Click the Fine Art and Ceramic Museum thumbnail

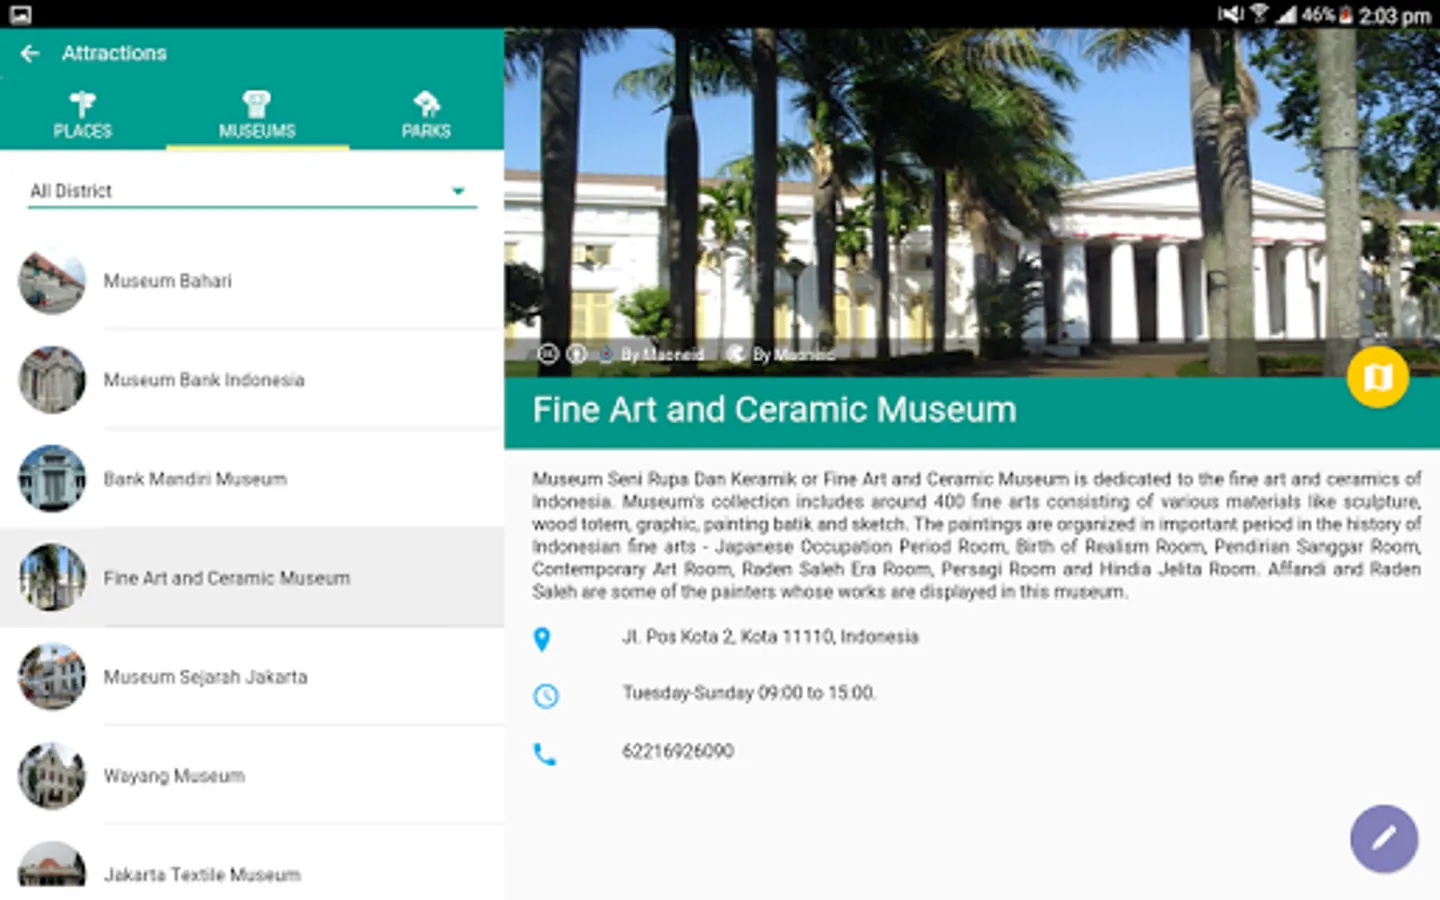click(52, 578)
